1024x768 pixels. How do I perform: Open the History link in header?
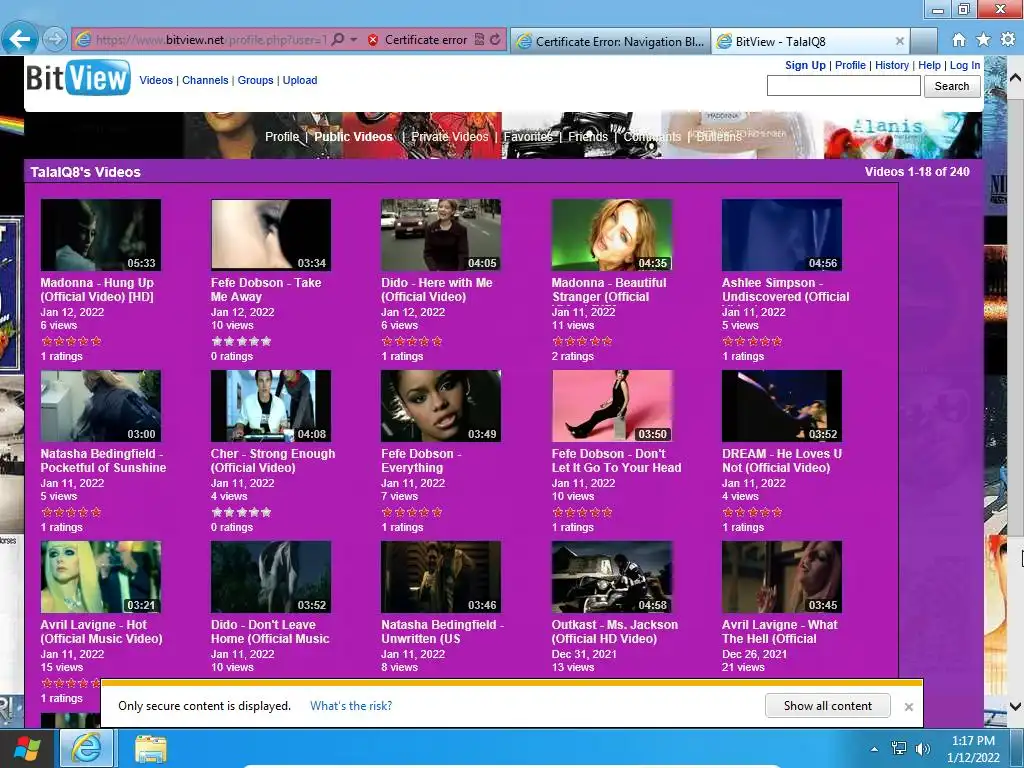[x=891, y=65]
